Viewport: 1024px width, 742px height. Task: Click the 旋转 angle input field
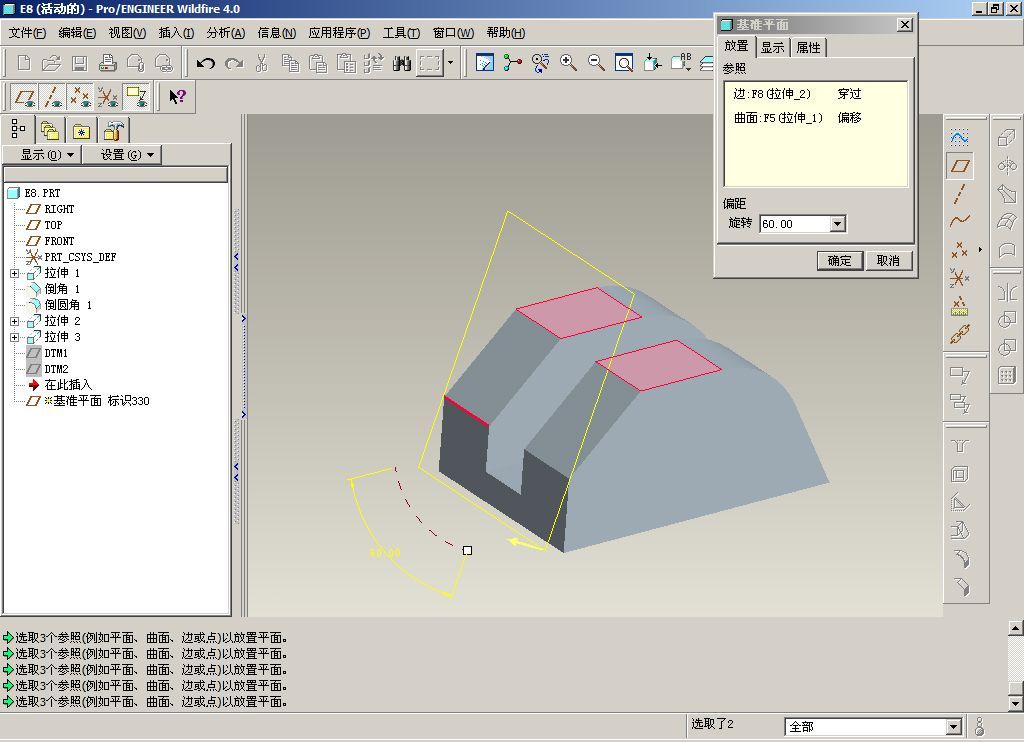(795, 224)
